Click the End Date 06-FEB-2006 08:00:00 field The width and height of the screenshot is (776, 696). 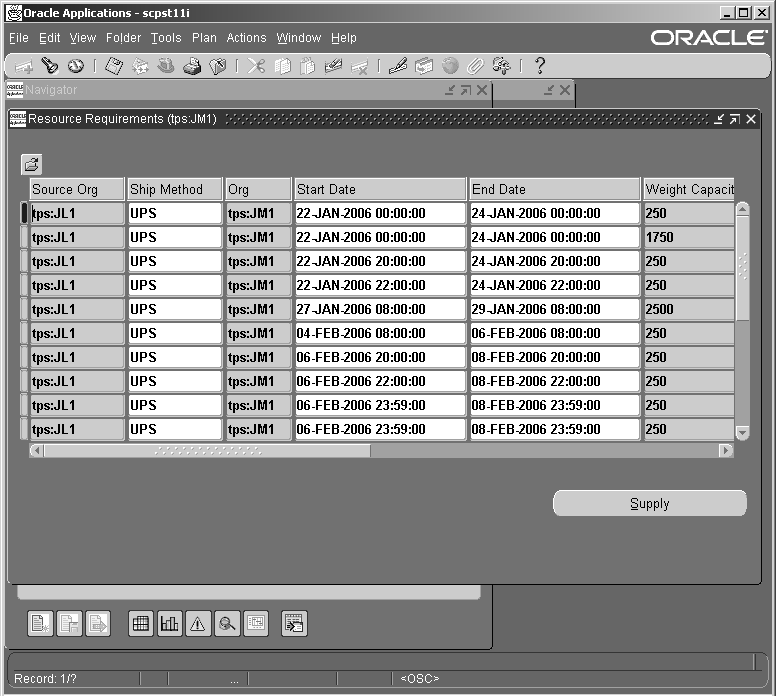click(x=555, y=333)
